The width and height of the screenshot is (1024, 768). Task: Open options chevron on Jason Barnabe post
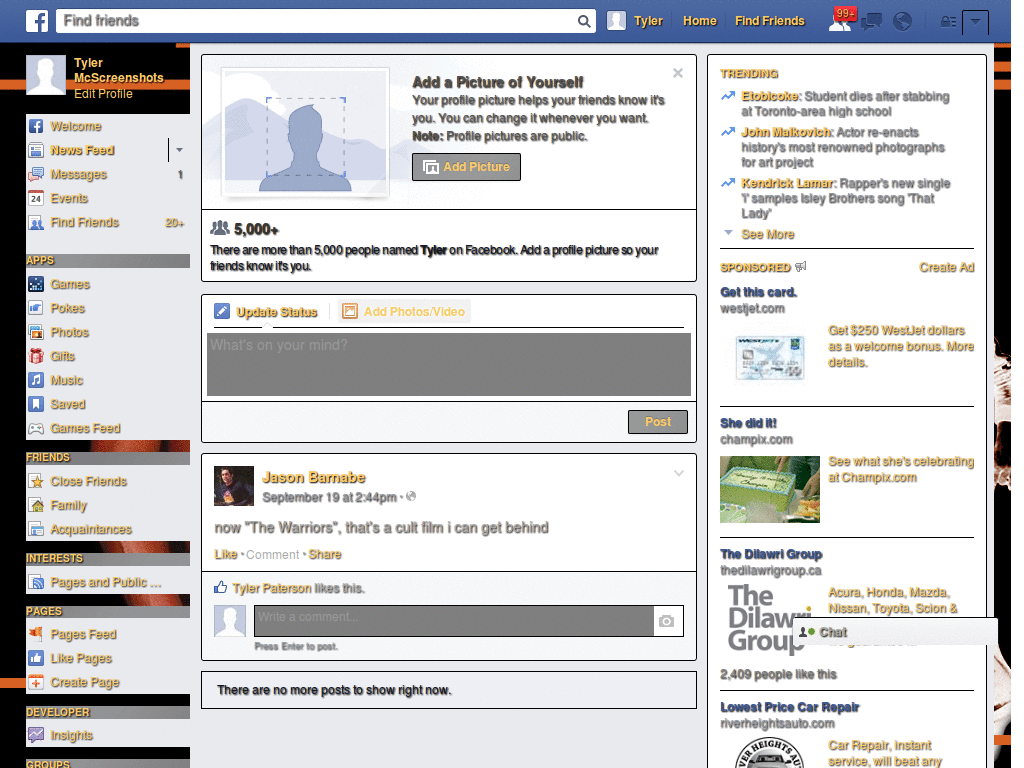679,473
